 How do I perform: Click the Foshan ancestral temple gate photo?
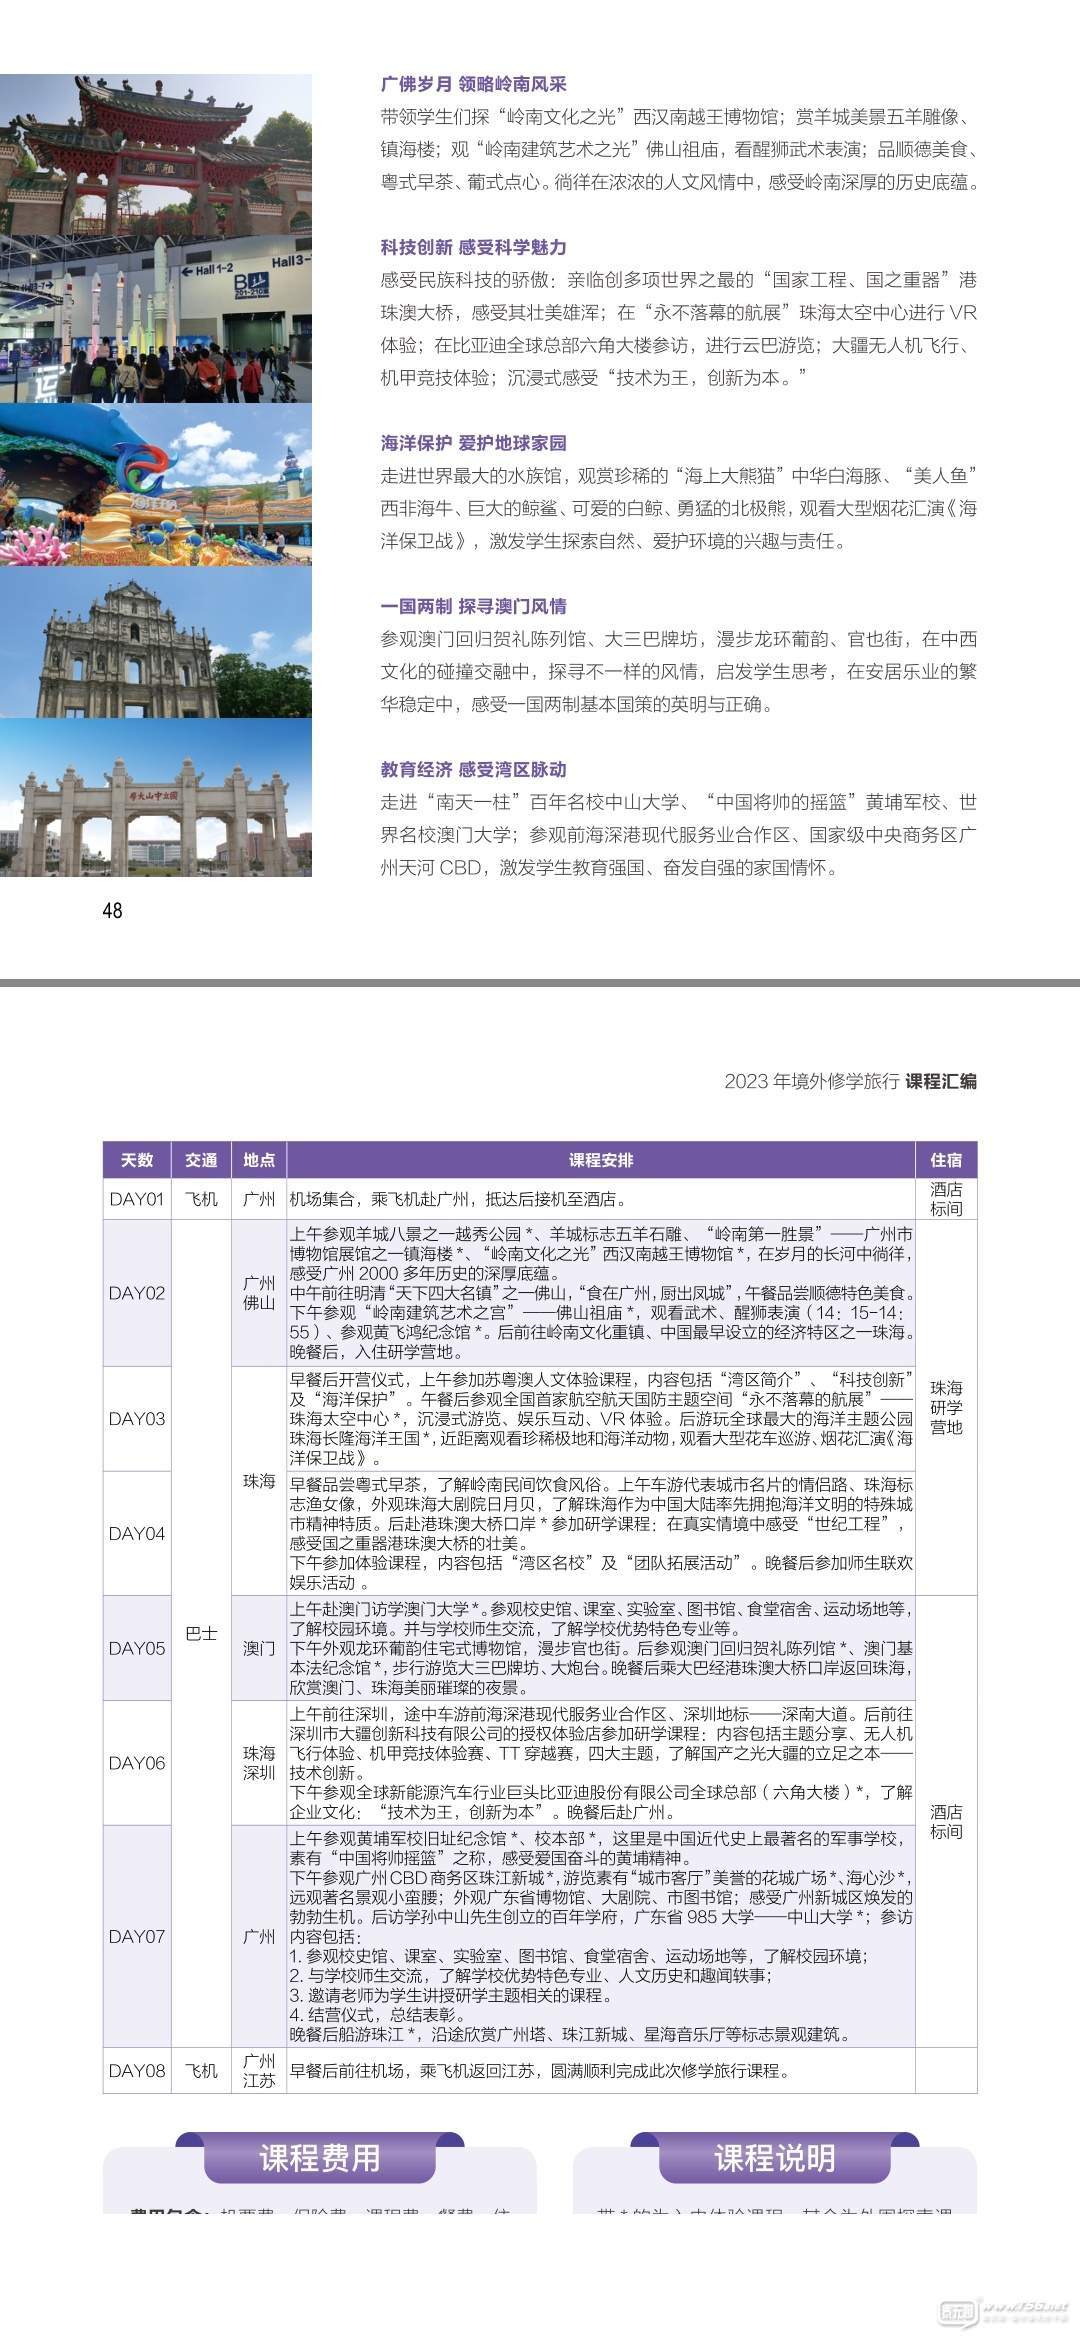tap(155, 155)
